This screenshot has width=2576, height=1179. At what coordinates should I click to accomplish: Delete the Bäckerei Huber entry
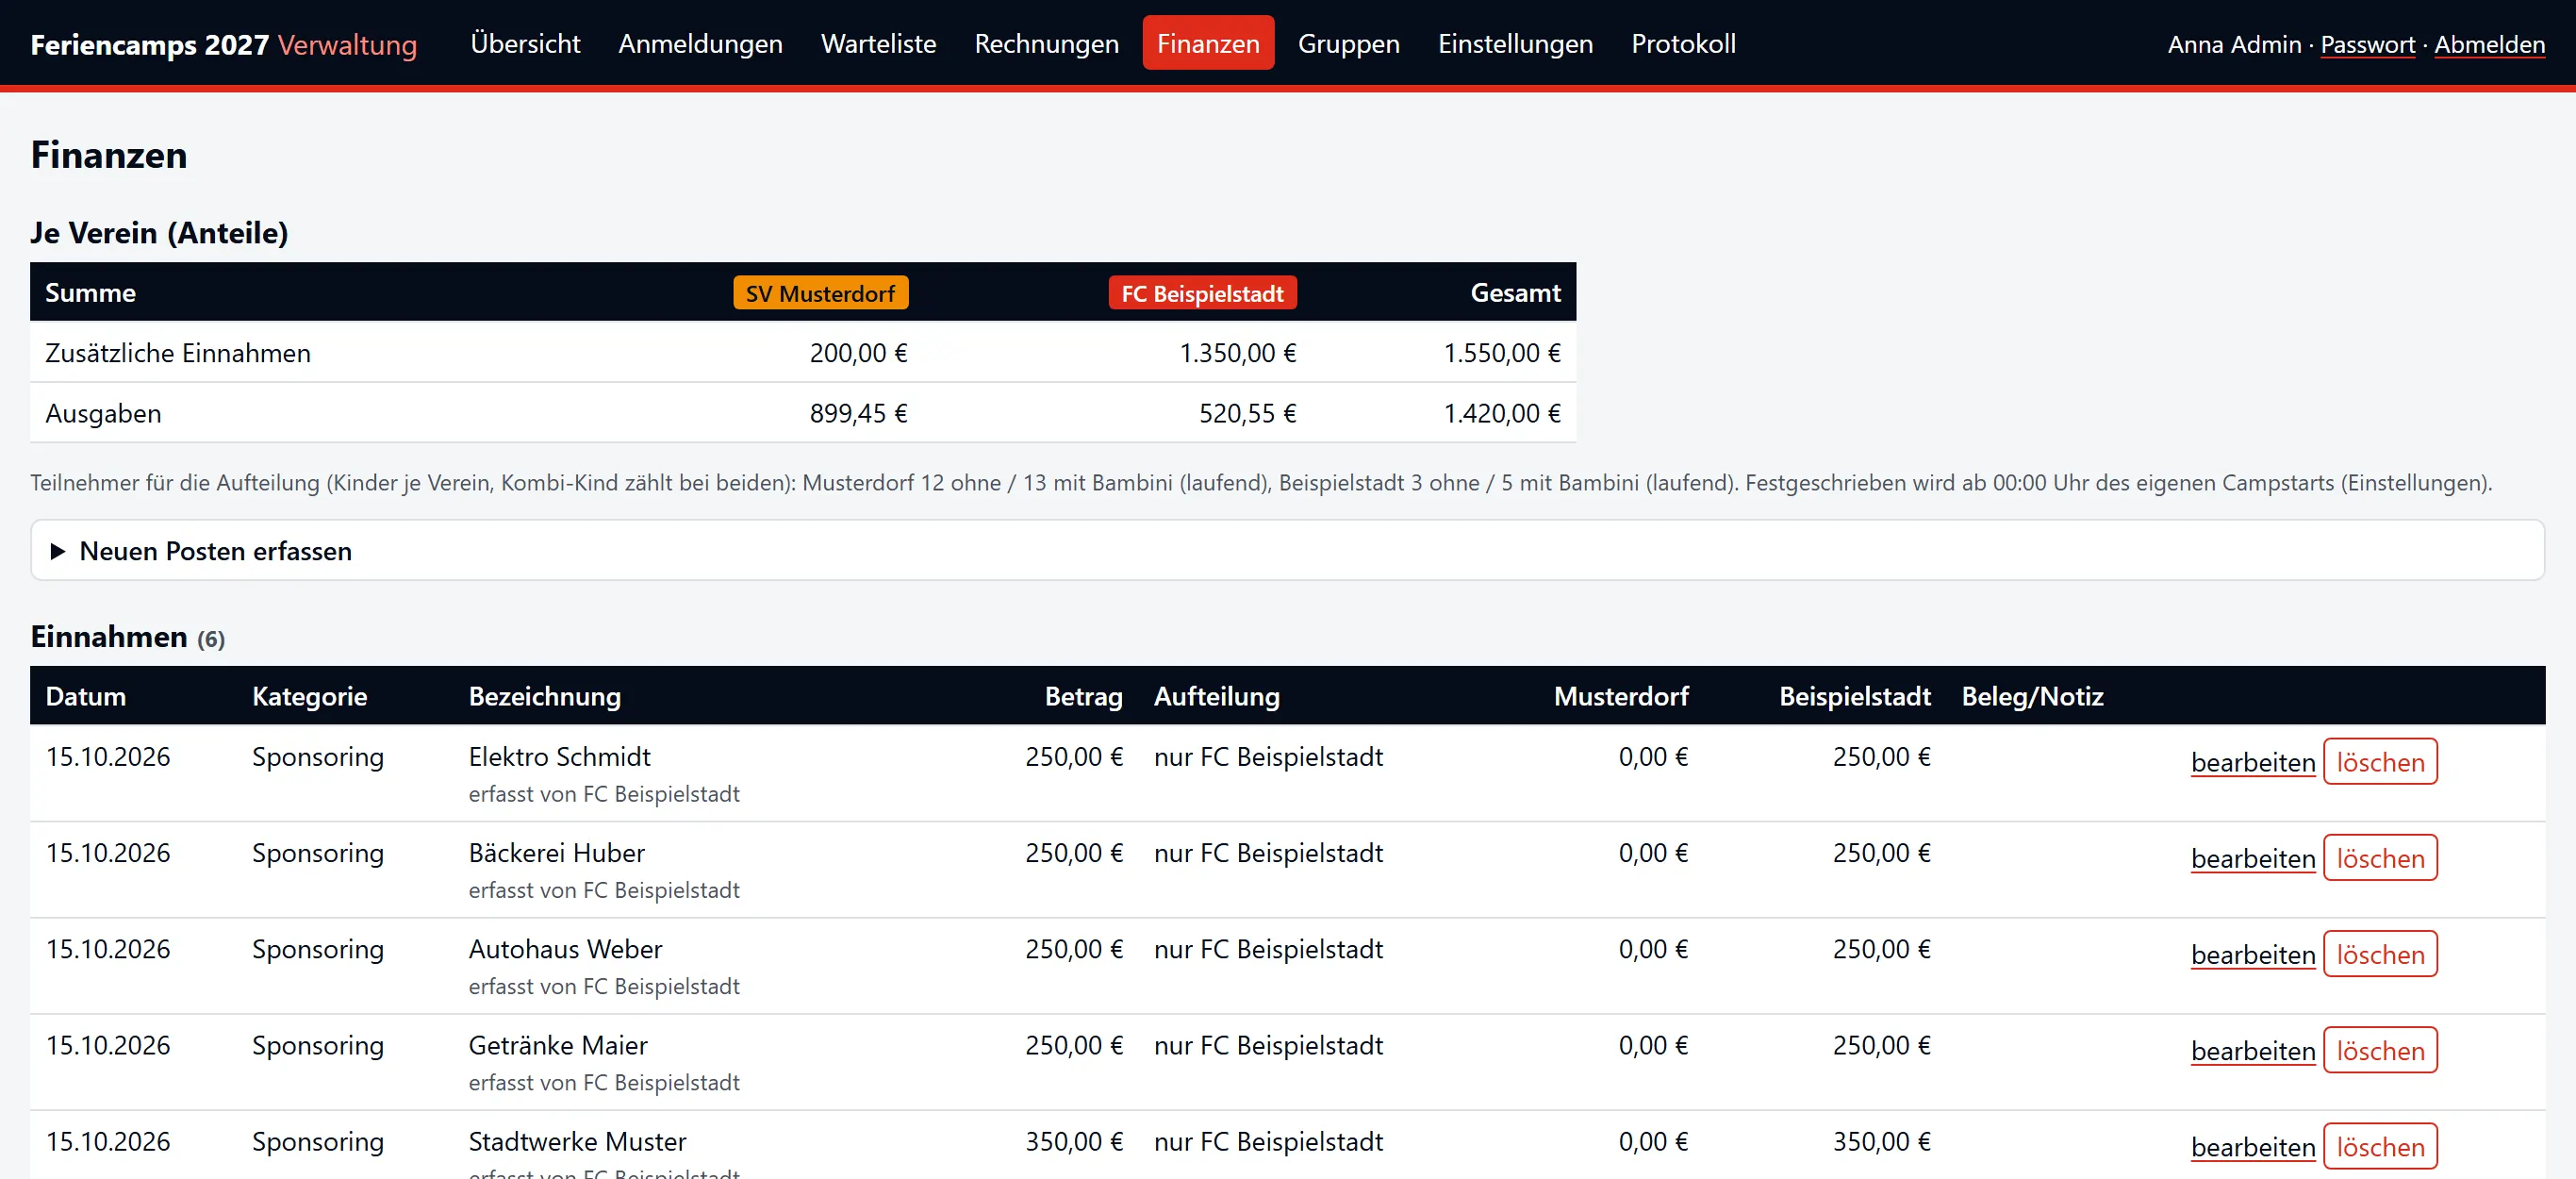pos(2380,858)
